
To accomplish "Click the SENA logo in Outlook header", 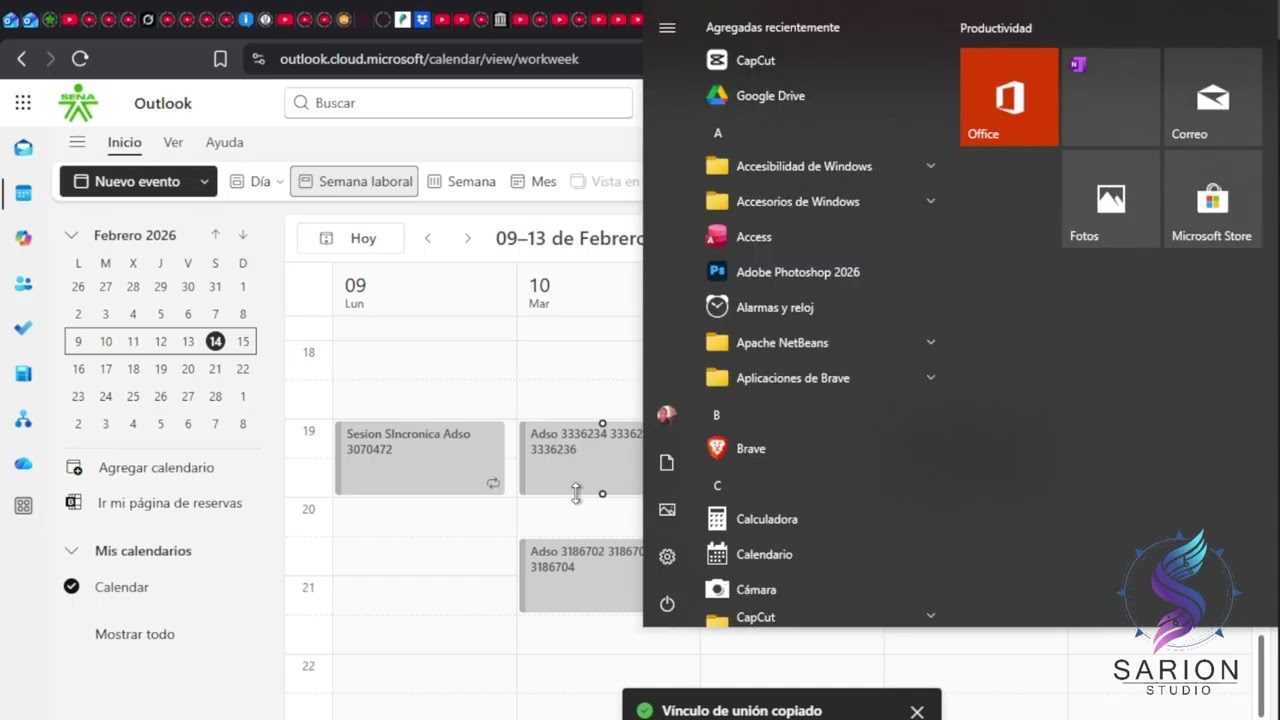I will (x=78, y=103).
